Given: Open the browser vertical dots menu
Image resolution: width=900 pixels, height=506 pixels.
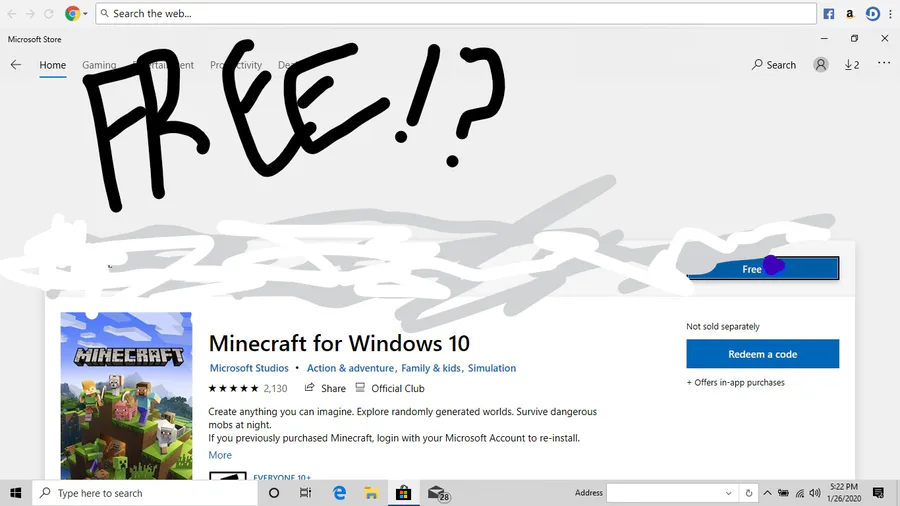Looking at the screenshot, I should tap(890, 14).
